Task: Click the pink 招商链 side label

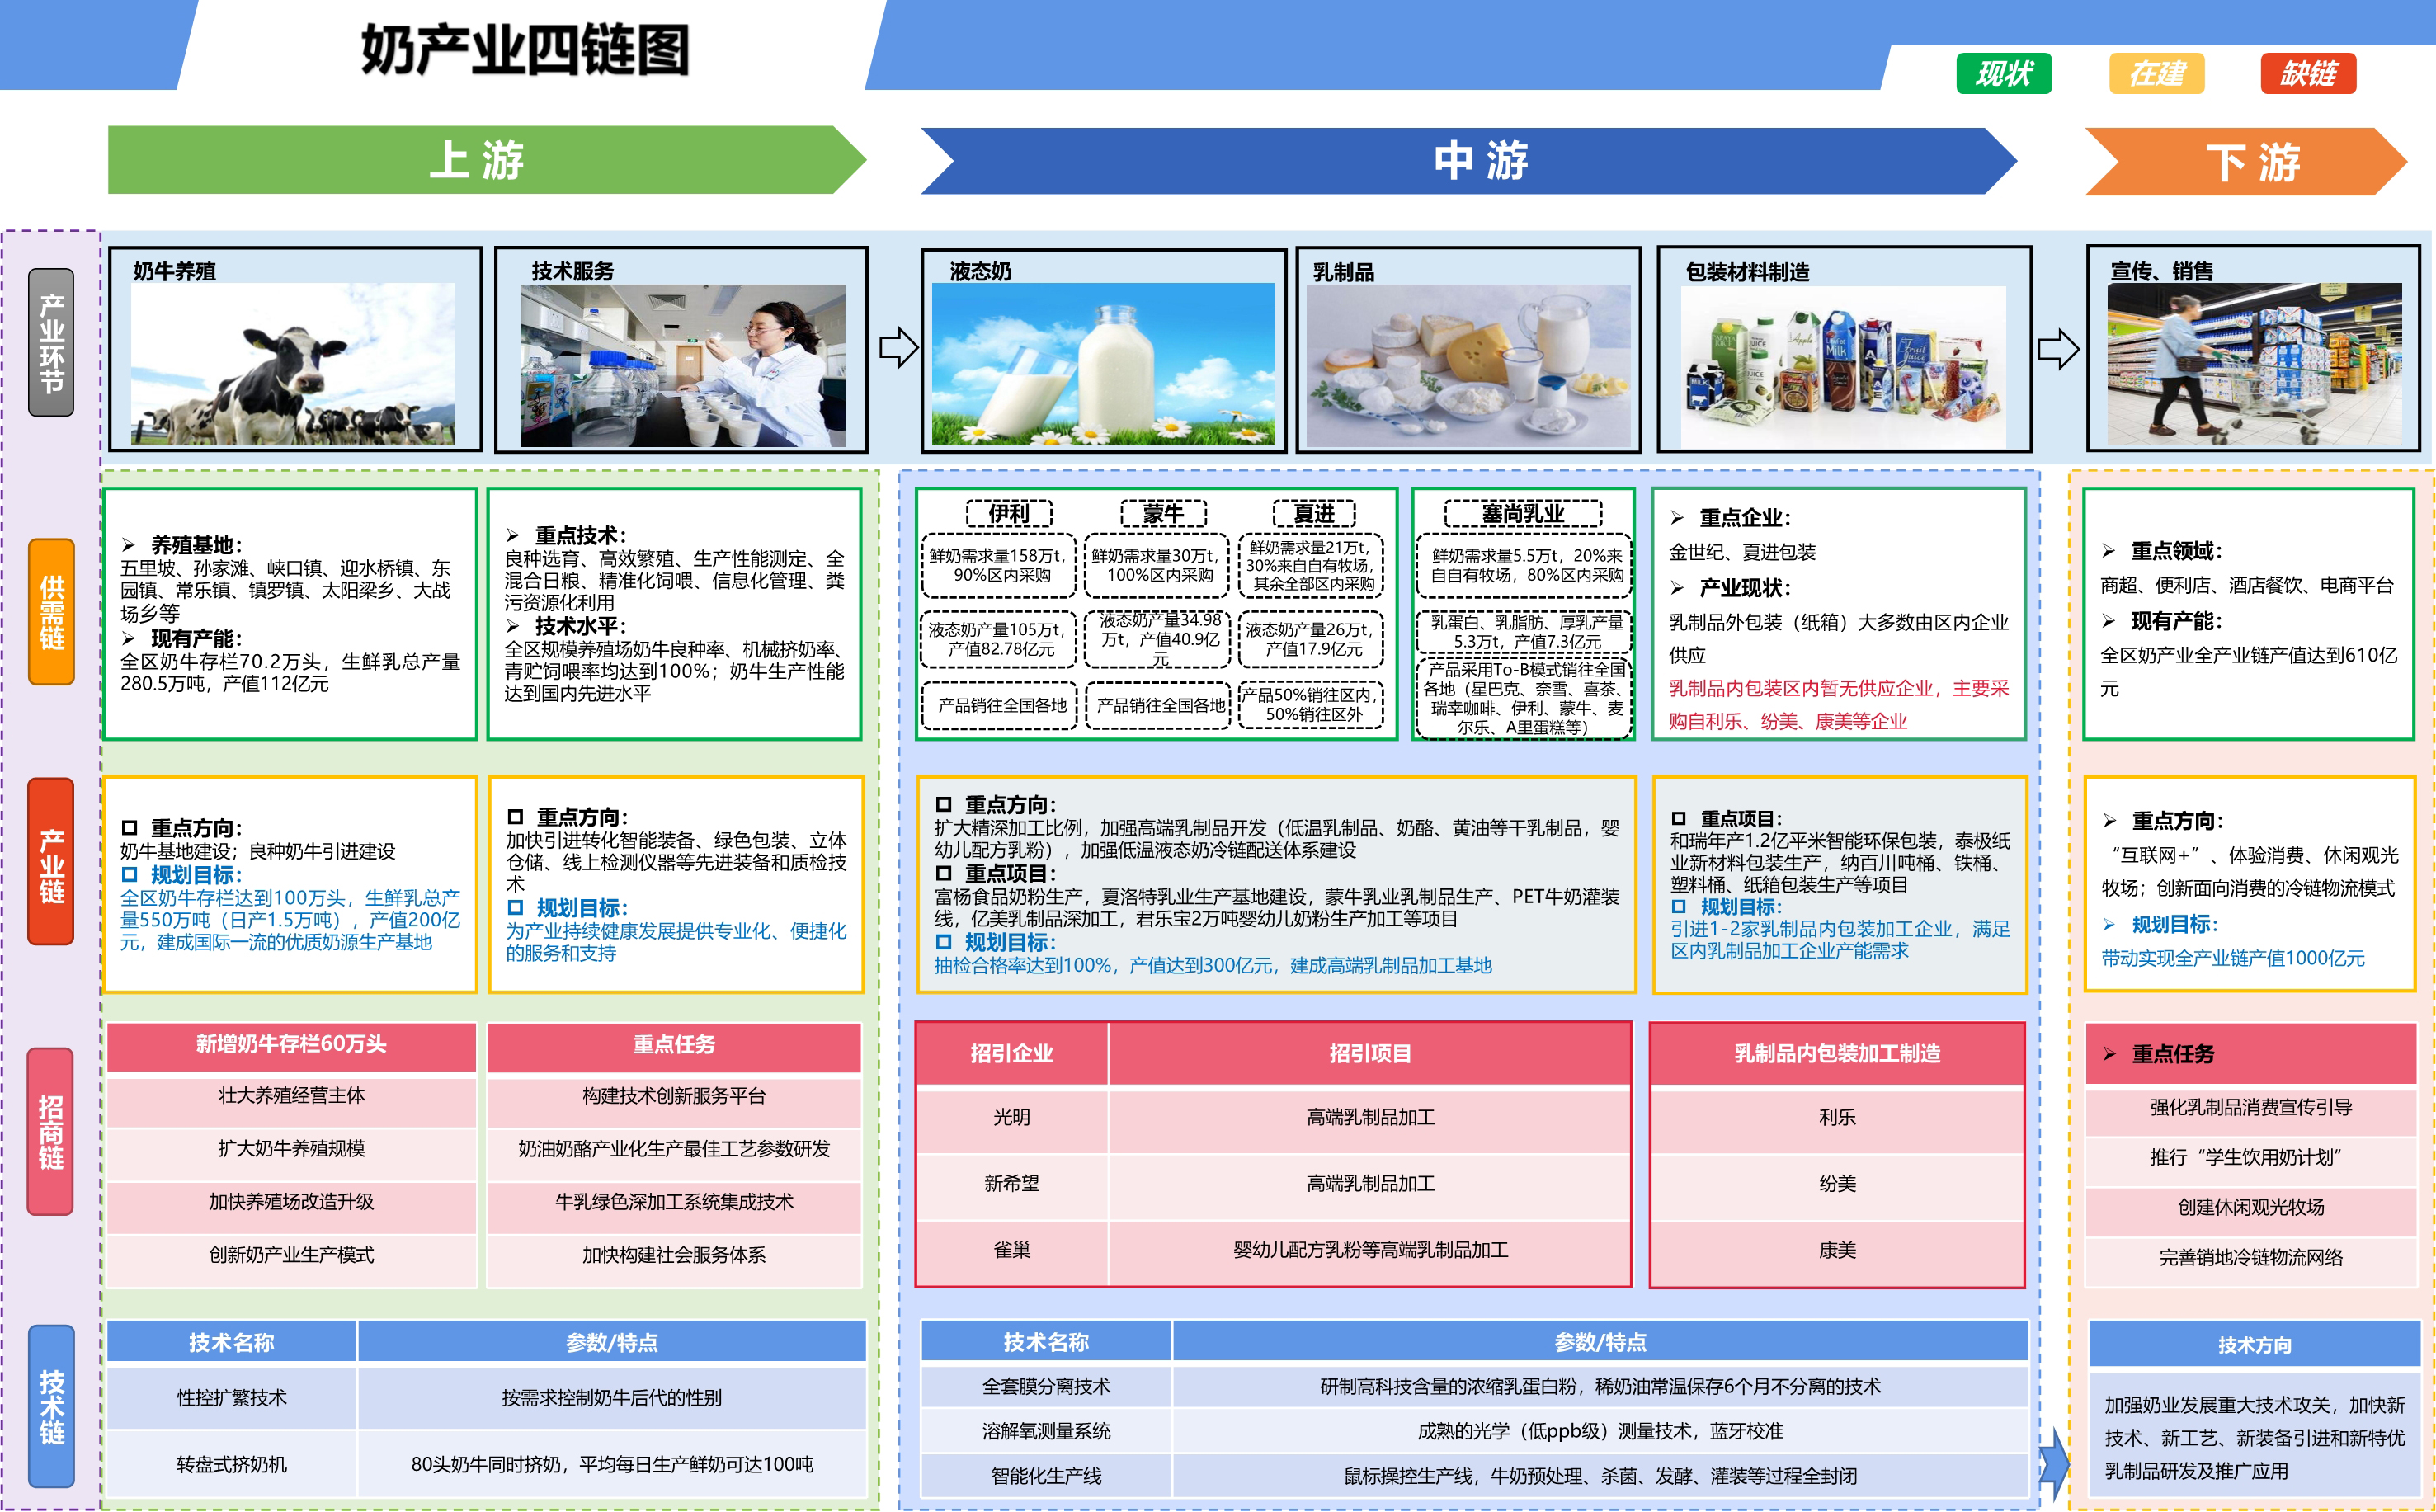Action: 51,1131
